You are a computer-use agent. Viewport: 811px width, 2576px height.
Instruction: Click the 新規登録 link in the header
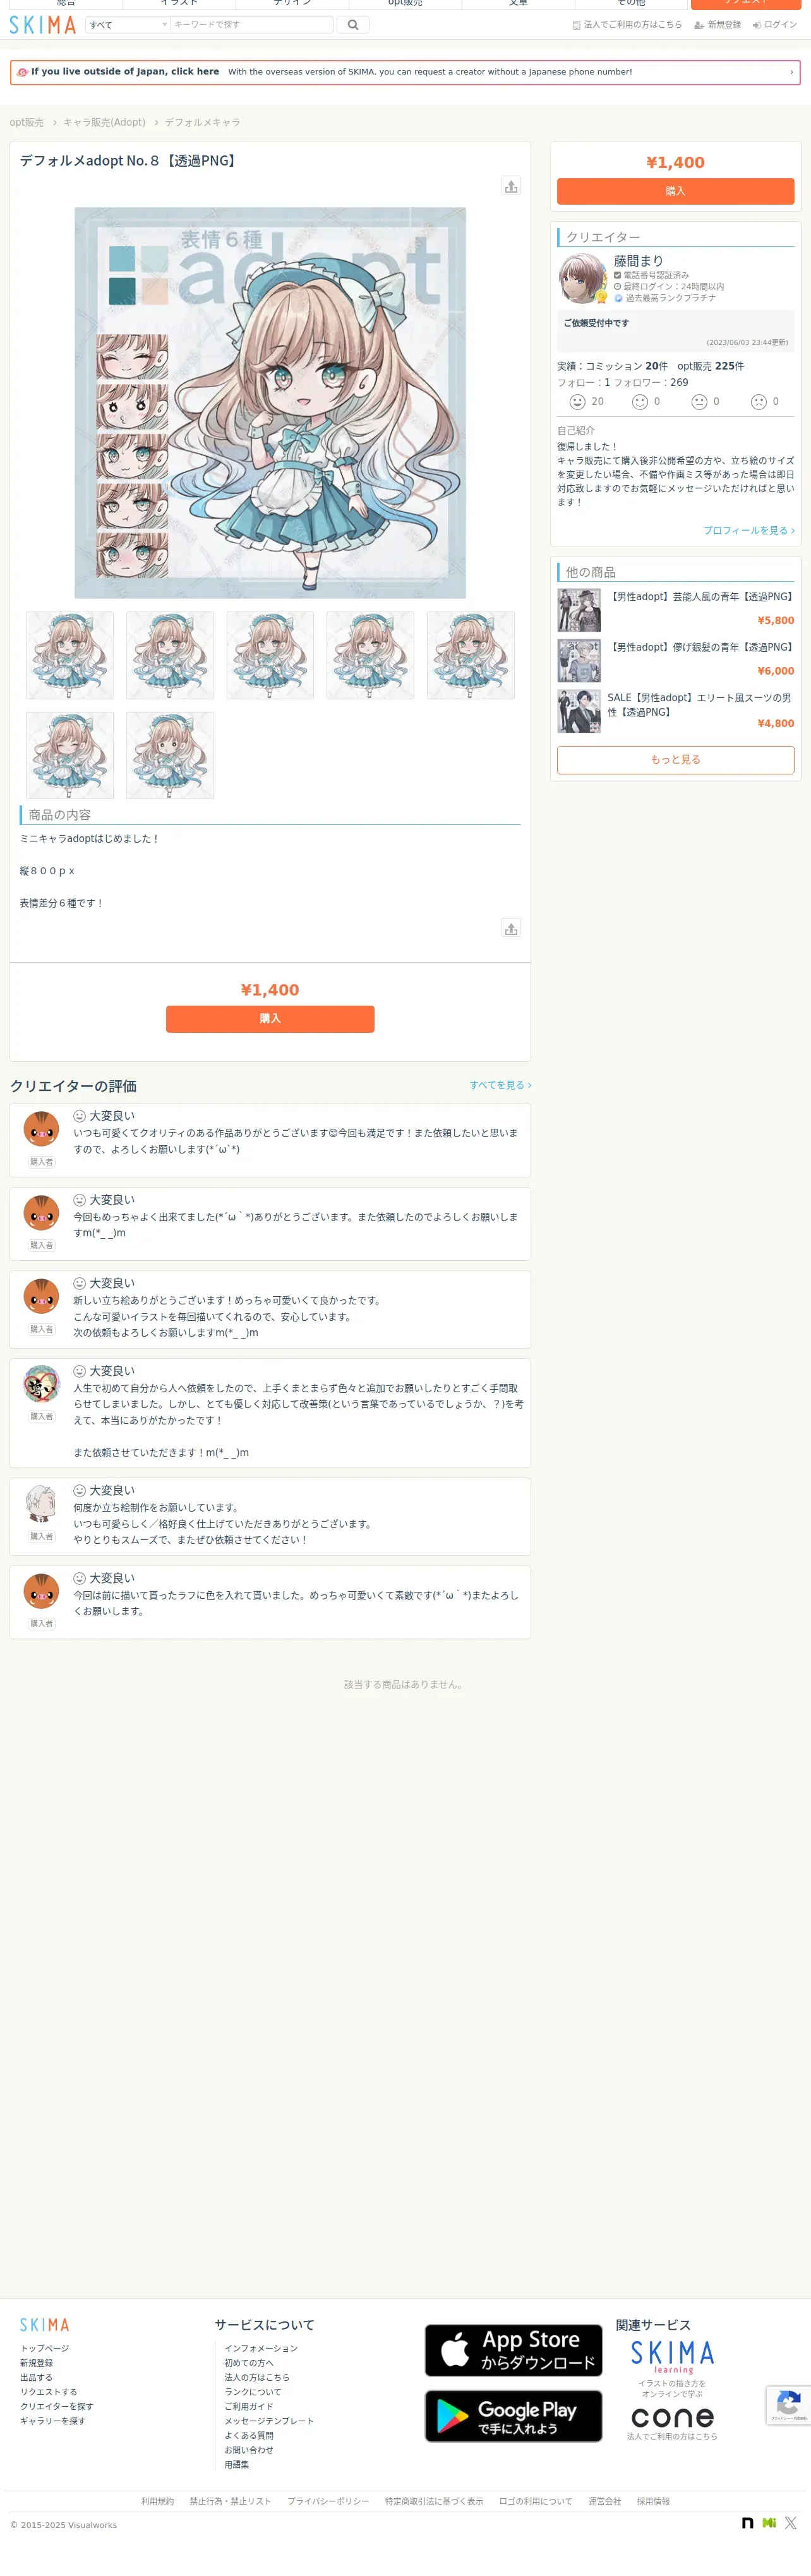click(x=718, y=25)
